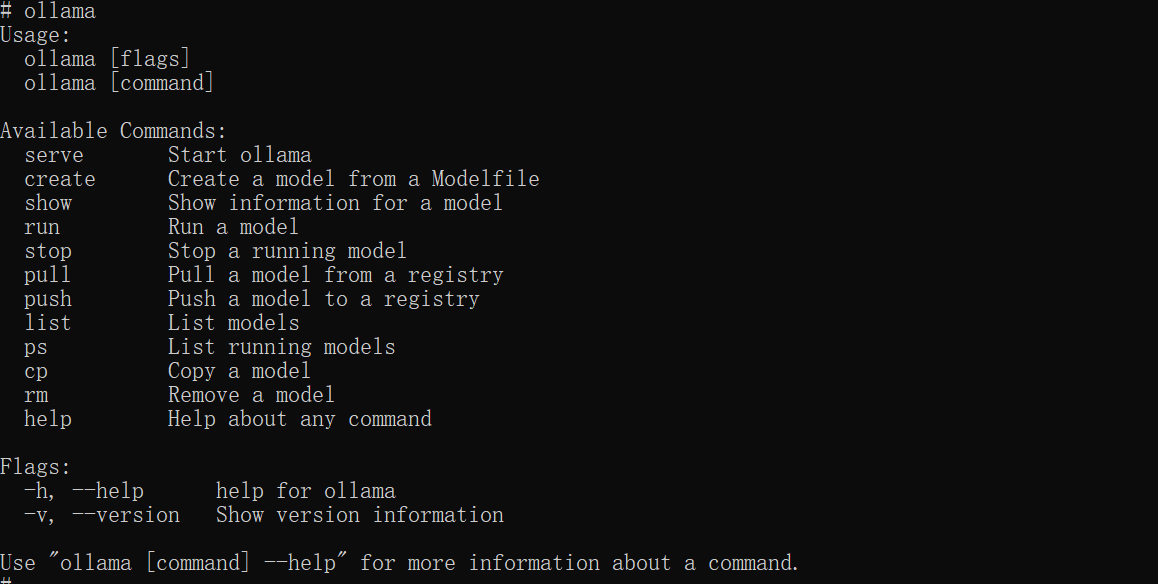
Task: Click the 'ps' command name
Action: pyautogui.click(x=36, y=348)
